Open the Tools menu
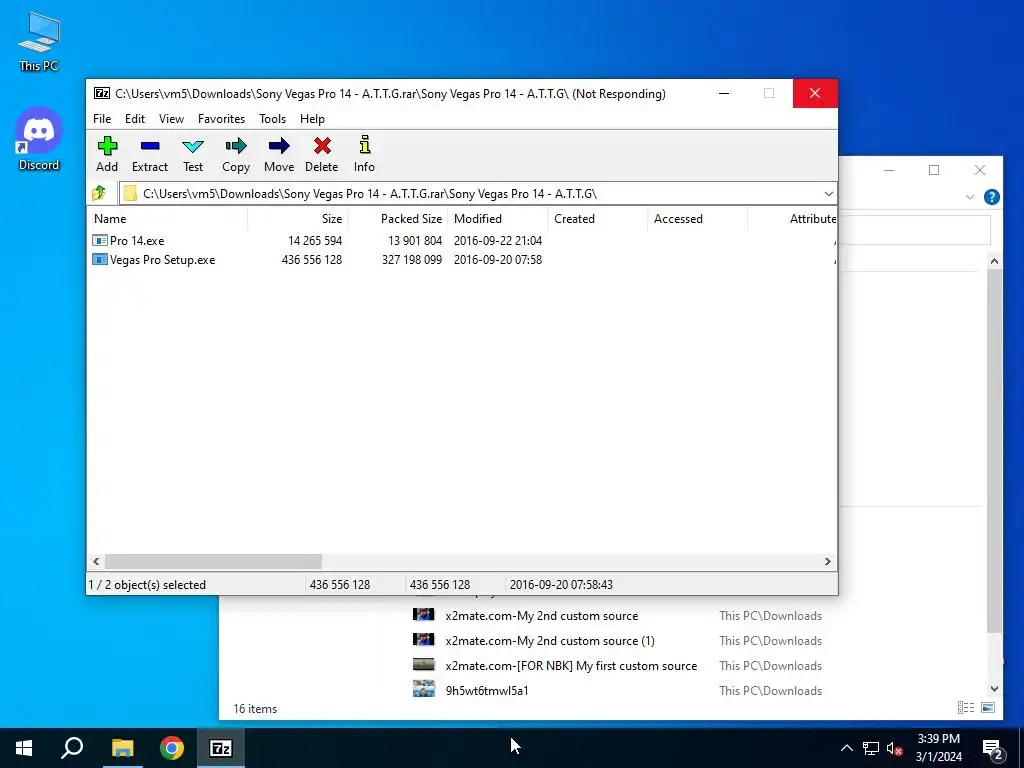Image resolution: width=1024 pixels, height=768 pixels. [x=272, y=119]
